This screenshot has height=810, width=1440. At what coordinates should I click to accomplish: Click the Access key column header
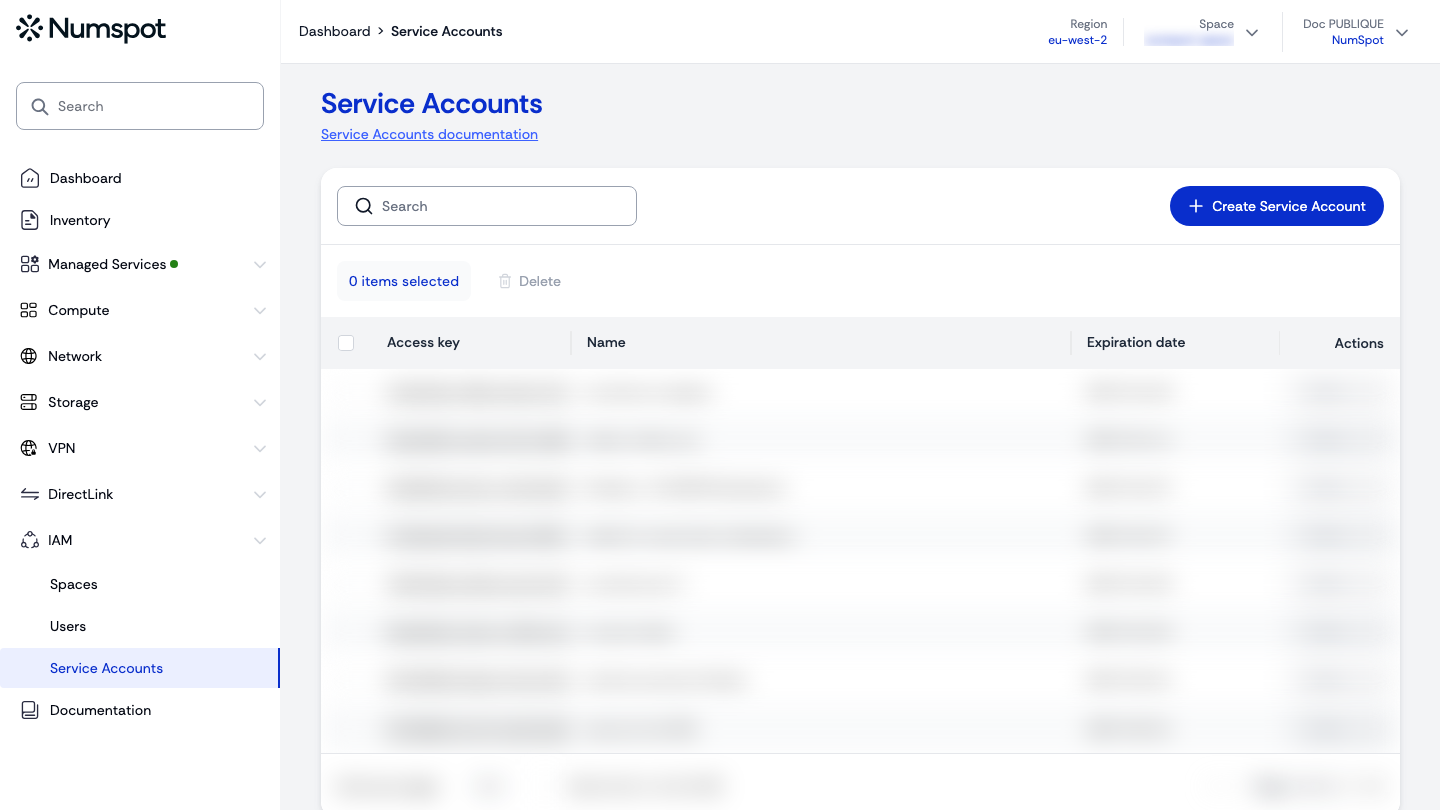point(423,342)
